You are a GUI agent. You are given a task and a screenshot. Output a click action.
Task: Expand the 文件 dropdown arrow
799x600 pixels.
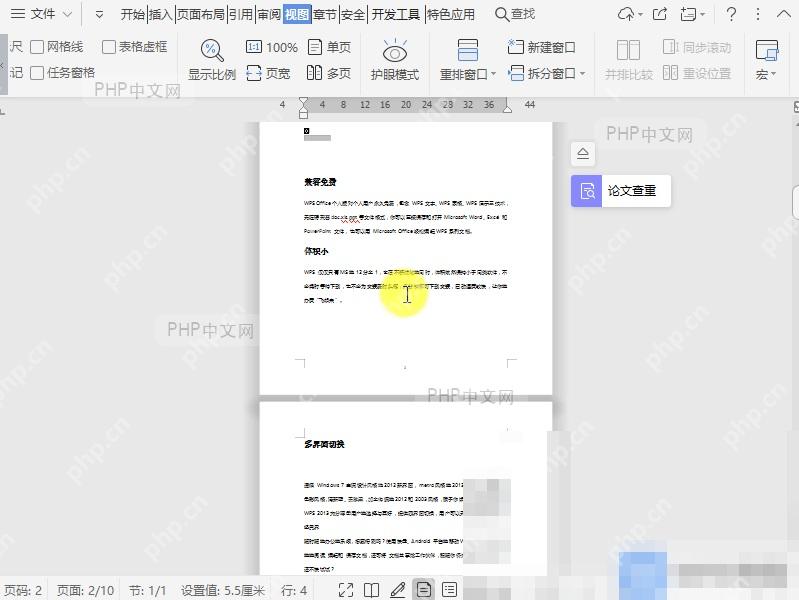click(x=67, y=14)
